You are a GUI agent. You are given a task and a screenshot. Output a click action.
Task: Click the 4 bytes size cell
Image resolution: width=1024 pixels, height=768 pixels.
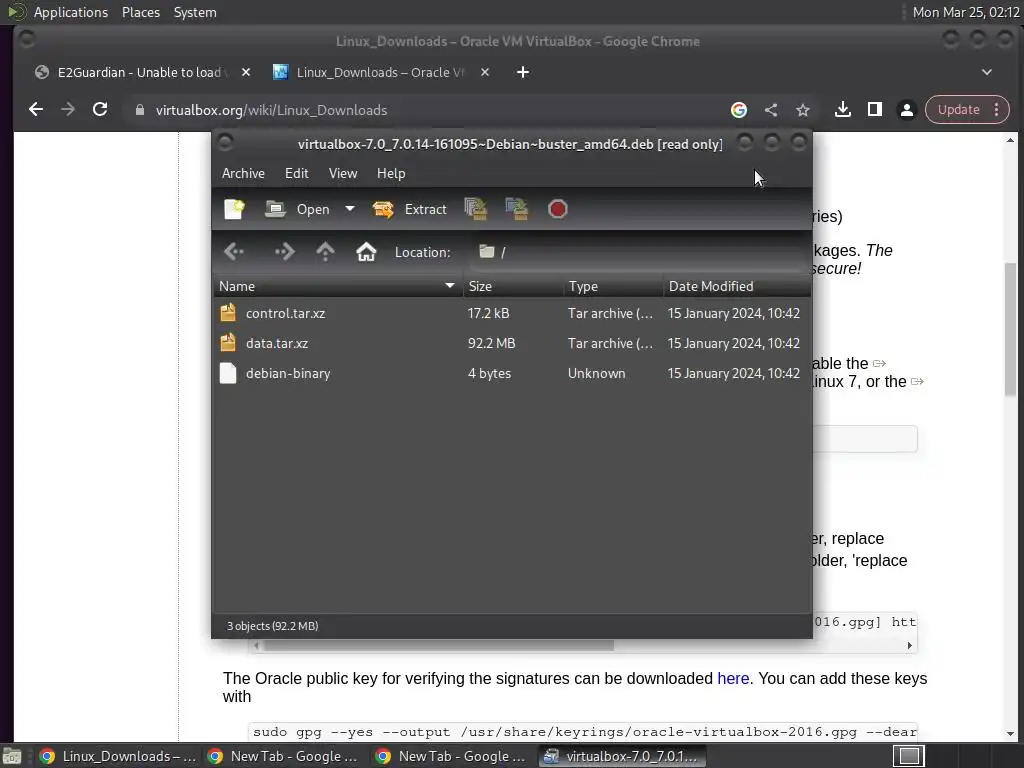tap(489, 374)
